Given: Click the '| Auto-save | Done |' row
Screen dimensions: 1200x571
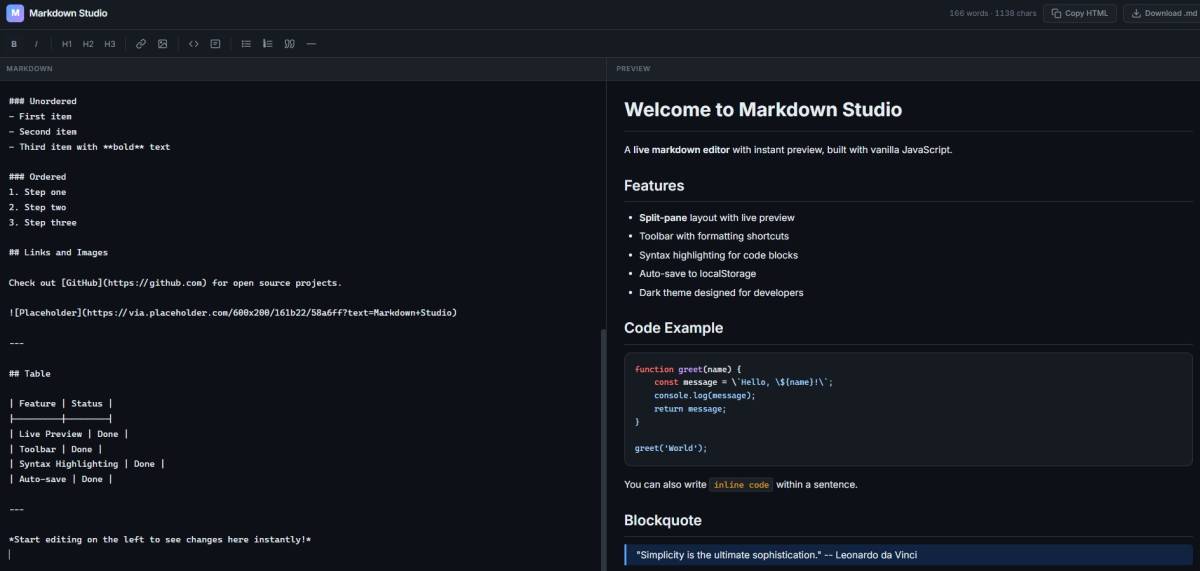Looking at the screenshot, I should click(61, 479).
